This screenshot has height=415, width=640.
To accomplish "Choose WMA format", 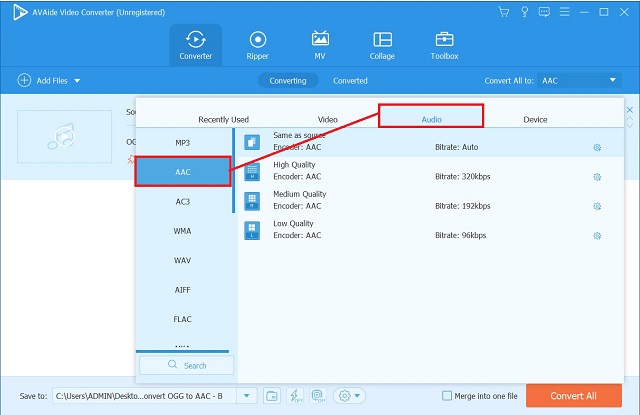I will (x=183, y=231).
